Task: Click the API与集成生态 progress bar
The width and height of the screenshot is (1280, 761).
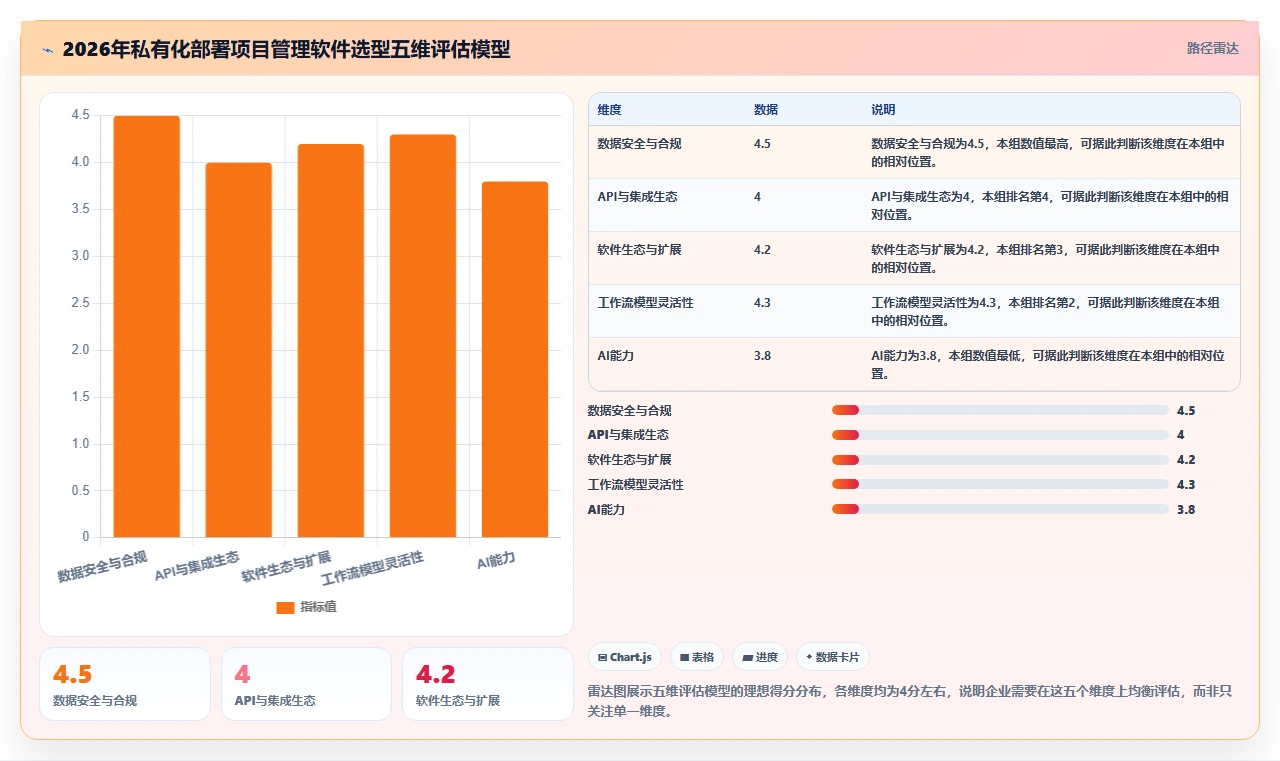Action: point(1000,435)
